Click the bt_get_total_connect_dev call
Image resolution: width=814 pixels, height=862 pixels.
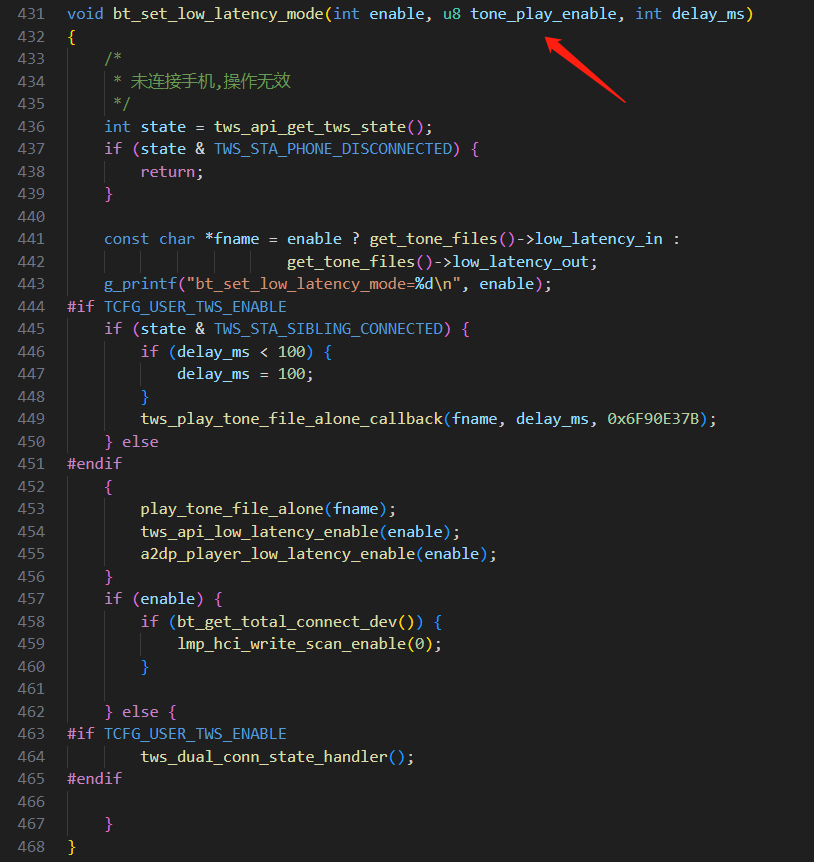(287, 622)
